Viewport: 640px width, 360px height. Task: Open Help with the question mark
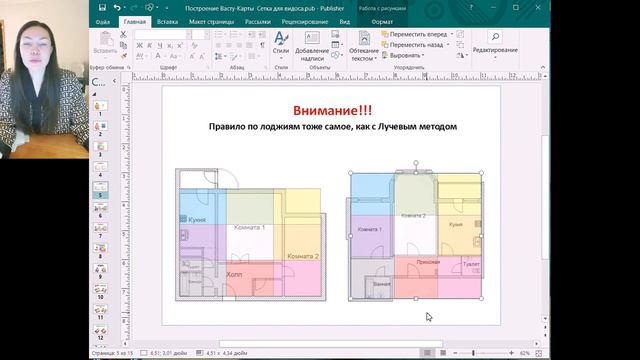[471, 8]
